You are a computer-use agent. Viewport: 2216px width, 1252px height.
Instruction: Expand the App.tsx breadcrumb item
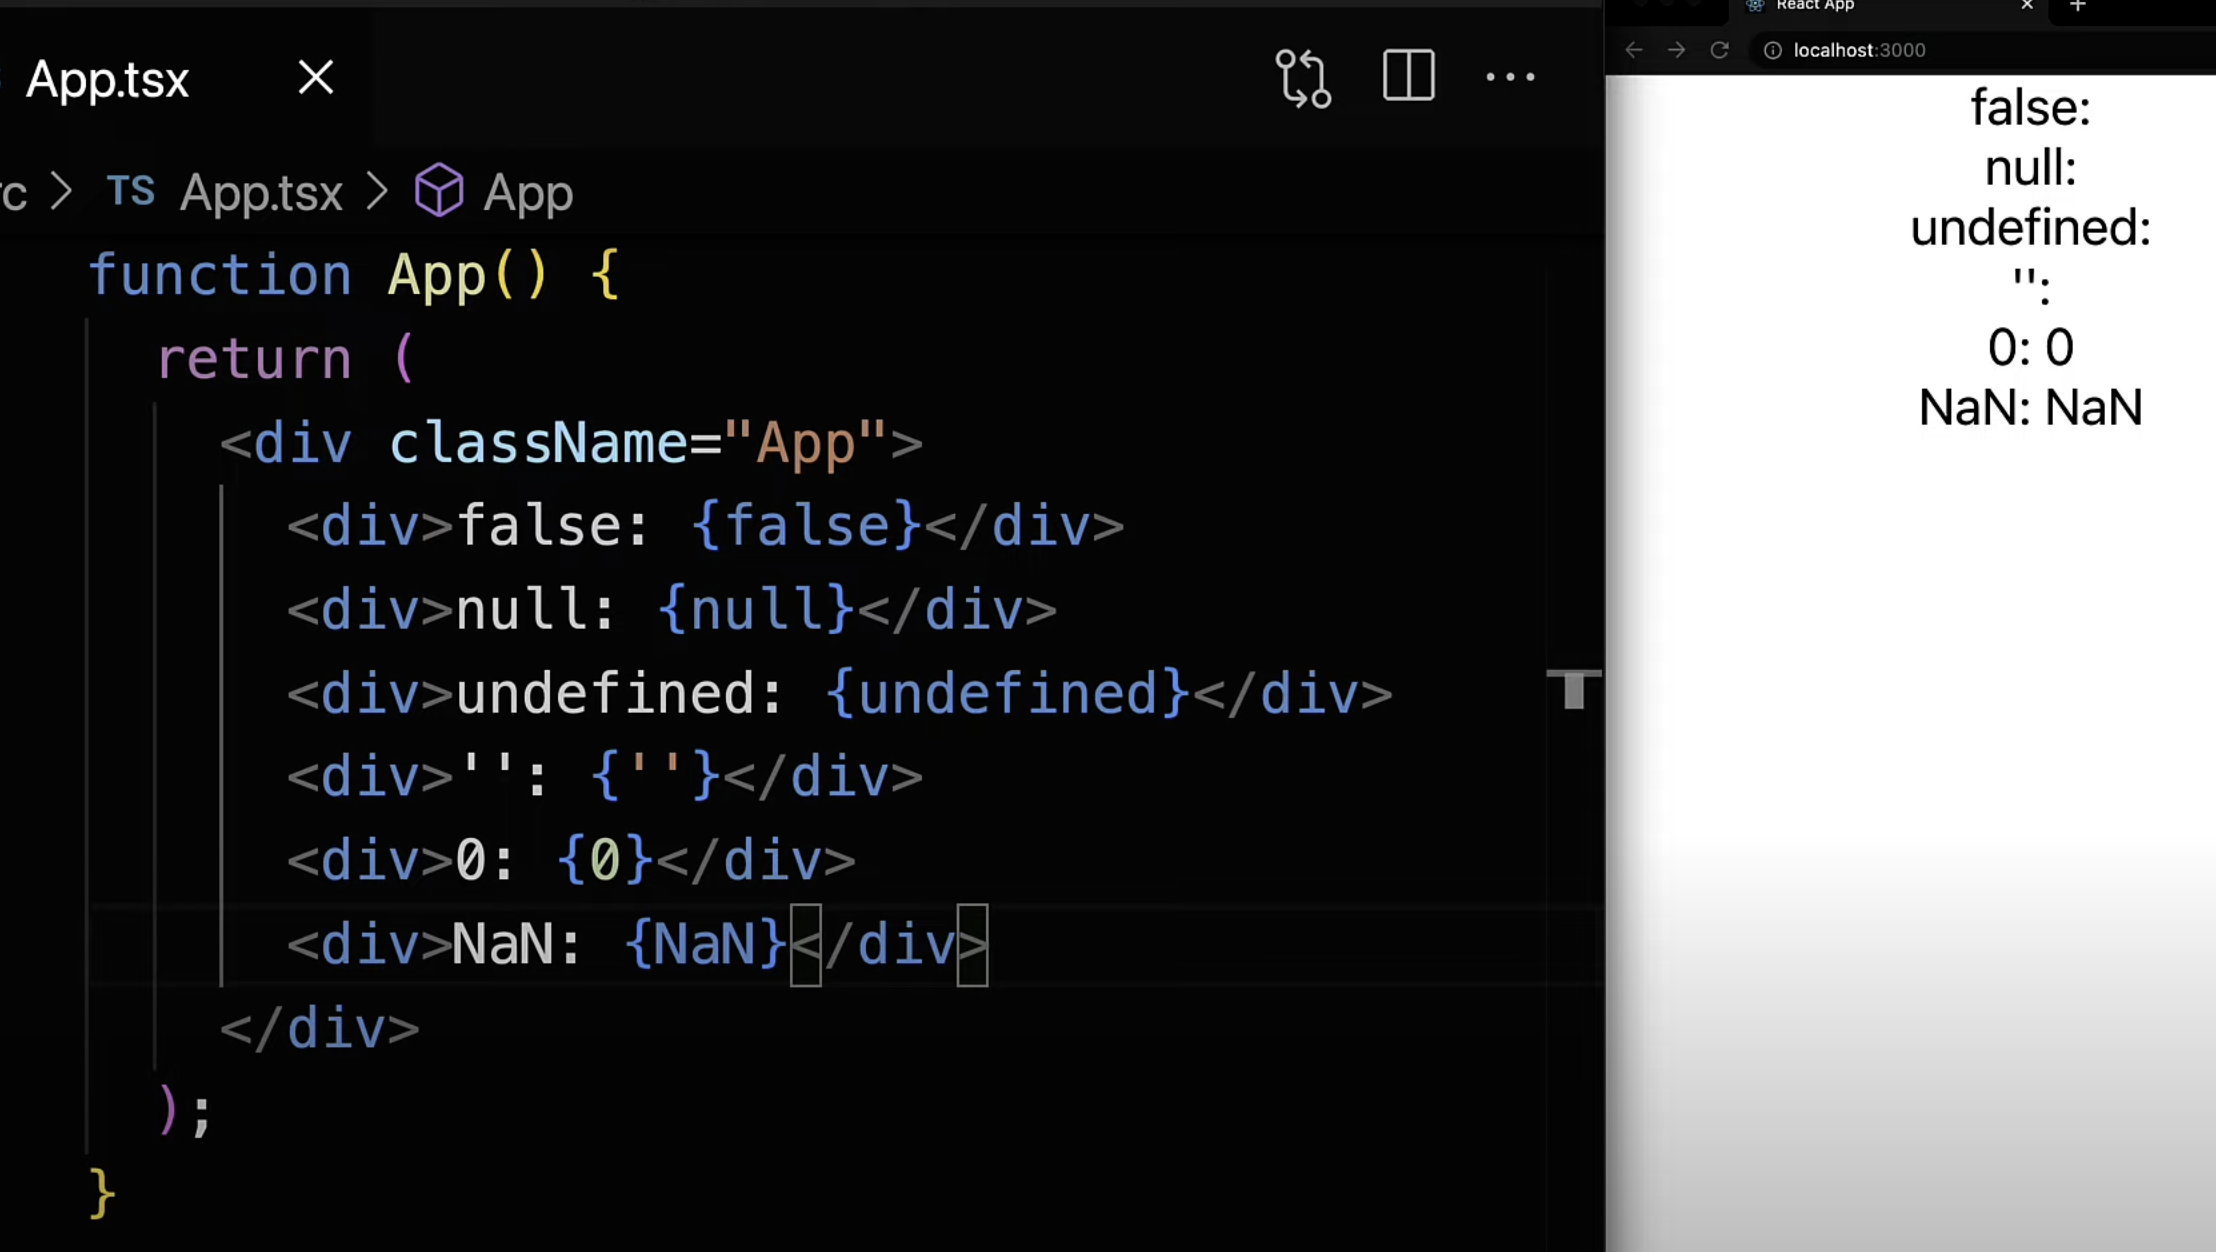[x=260, y=192]
